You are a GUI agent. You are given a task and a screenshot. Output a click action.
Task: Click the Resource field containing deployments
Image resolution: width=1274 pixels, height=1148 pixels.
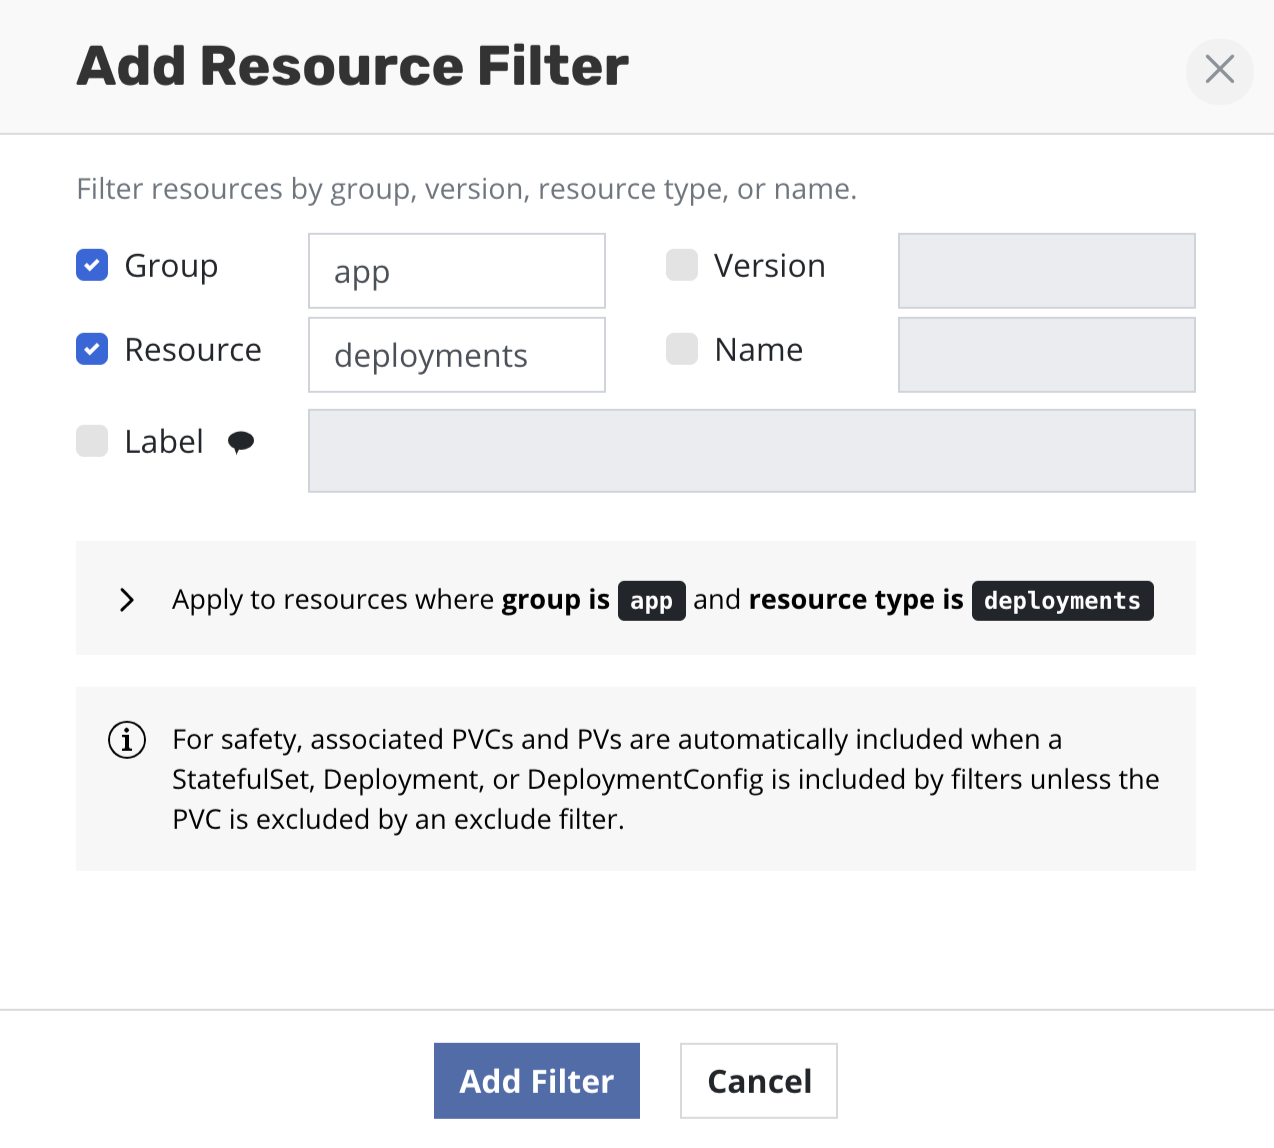click(456, 354)
